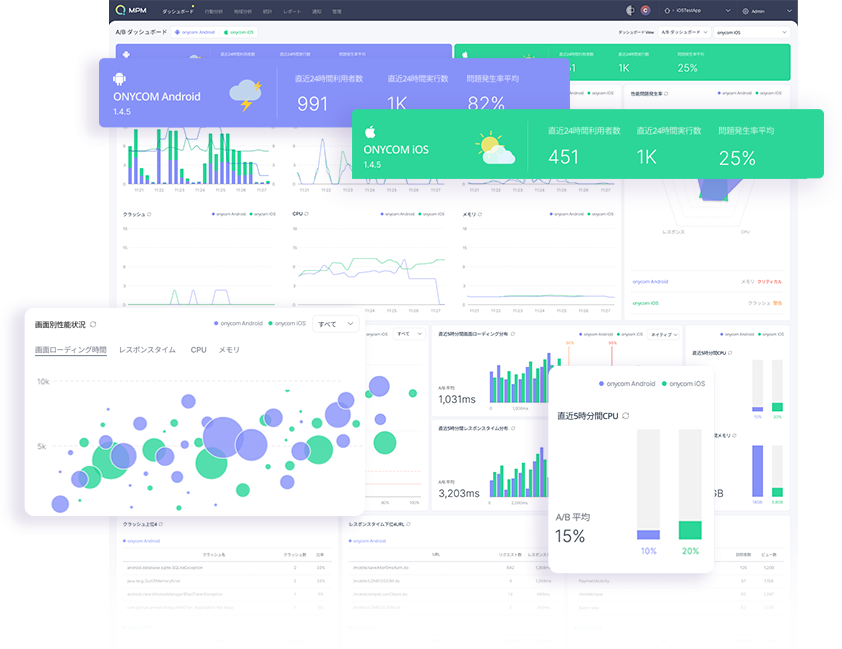Toggle onycom Android legend in CPU popup card
Screen dimensions: 842x649
[627, 384]
